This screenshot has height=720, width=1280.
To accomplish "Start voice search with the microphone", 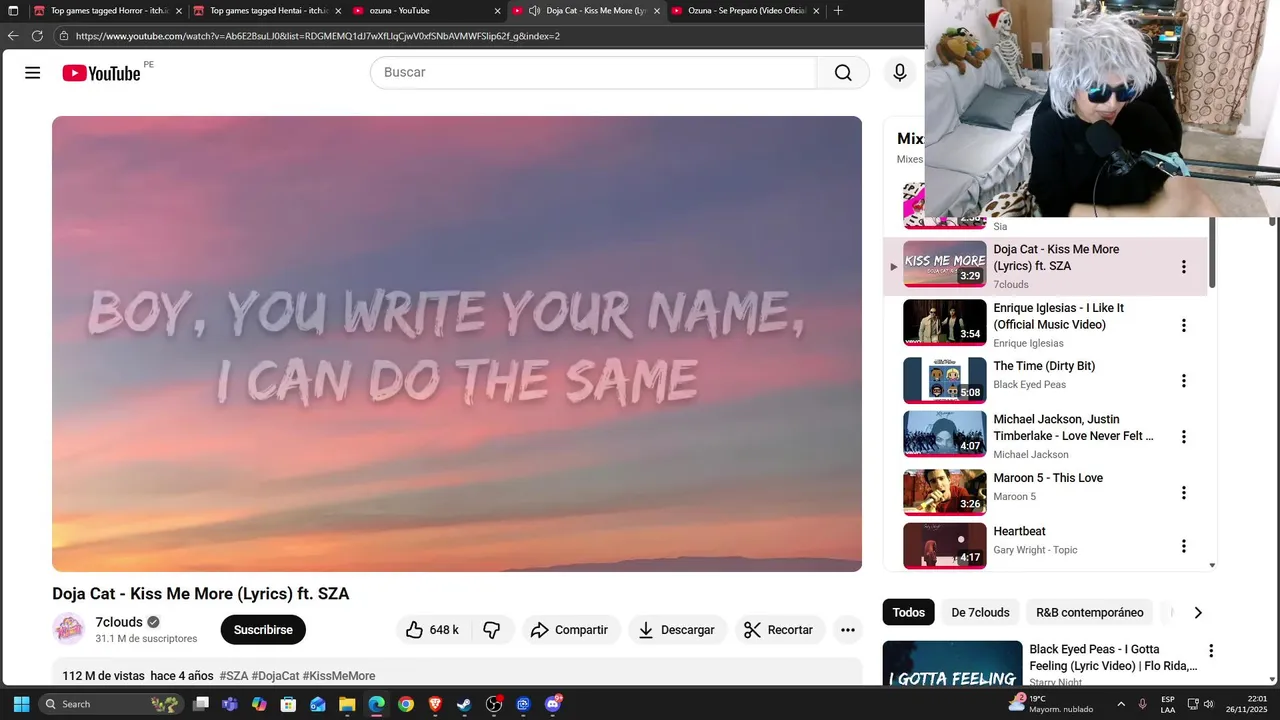I will coord(900,72).
